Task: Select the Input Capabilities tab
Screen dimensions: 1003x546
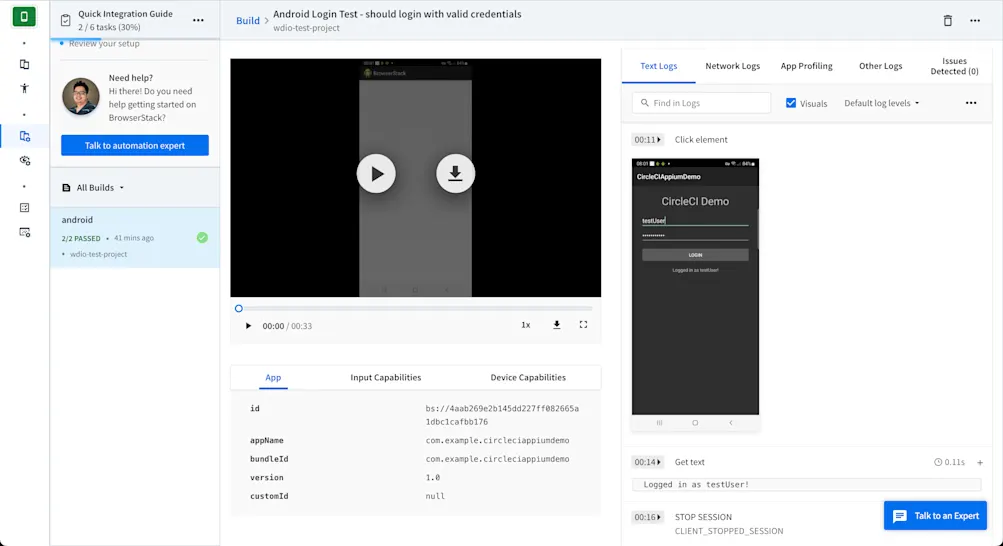Action: (386, 377)
